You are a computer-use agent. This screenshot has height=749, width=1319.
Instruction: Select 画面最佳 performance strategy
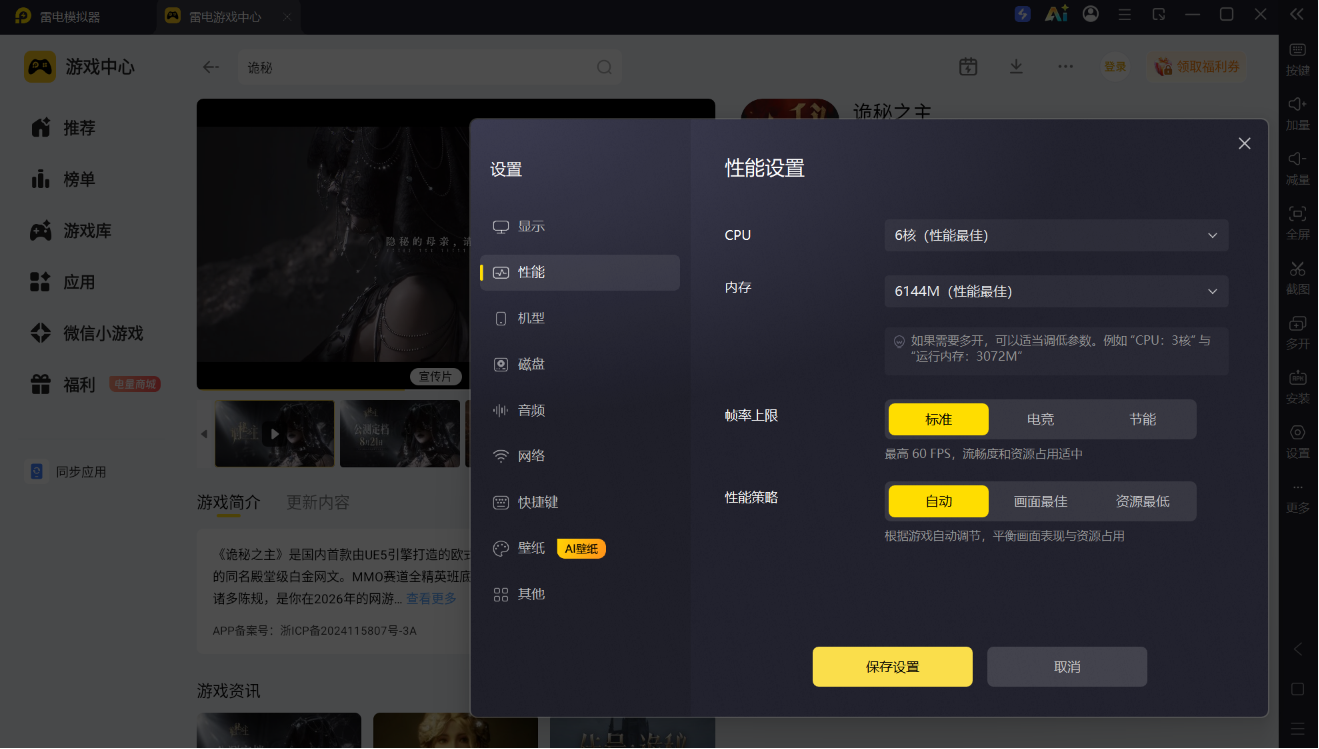click(1040, 502)
